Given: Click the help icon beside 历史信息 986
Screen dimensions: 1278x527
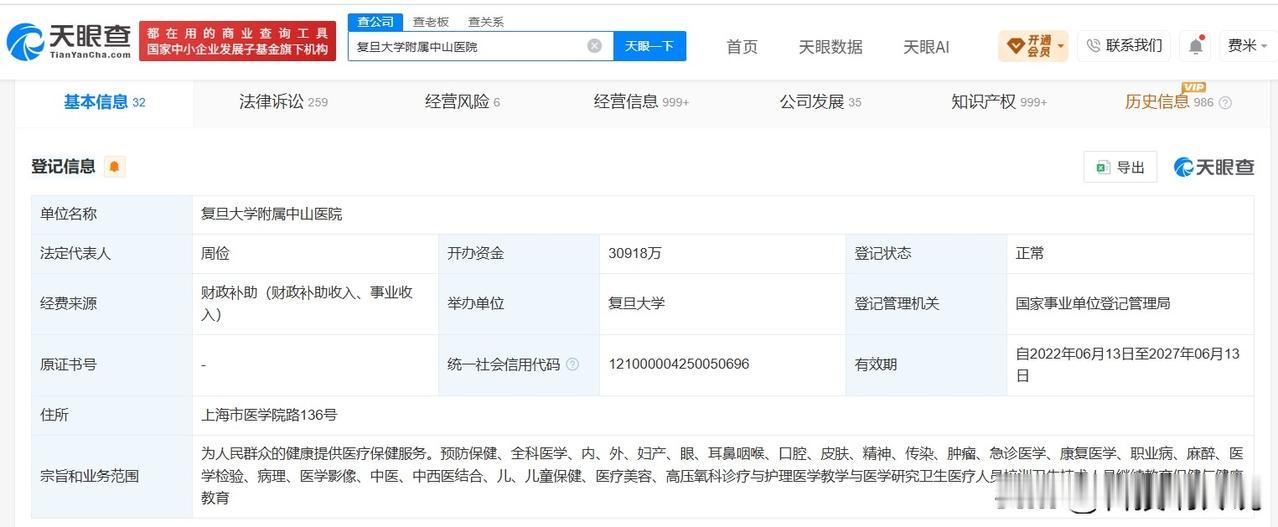Looking at the screenshot, I should [1225, 102].
